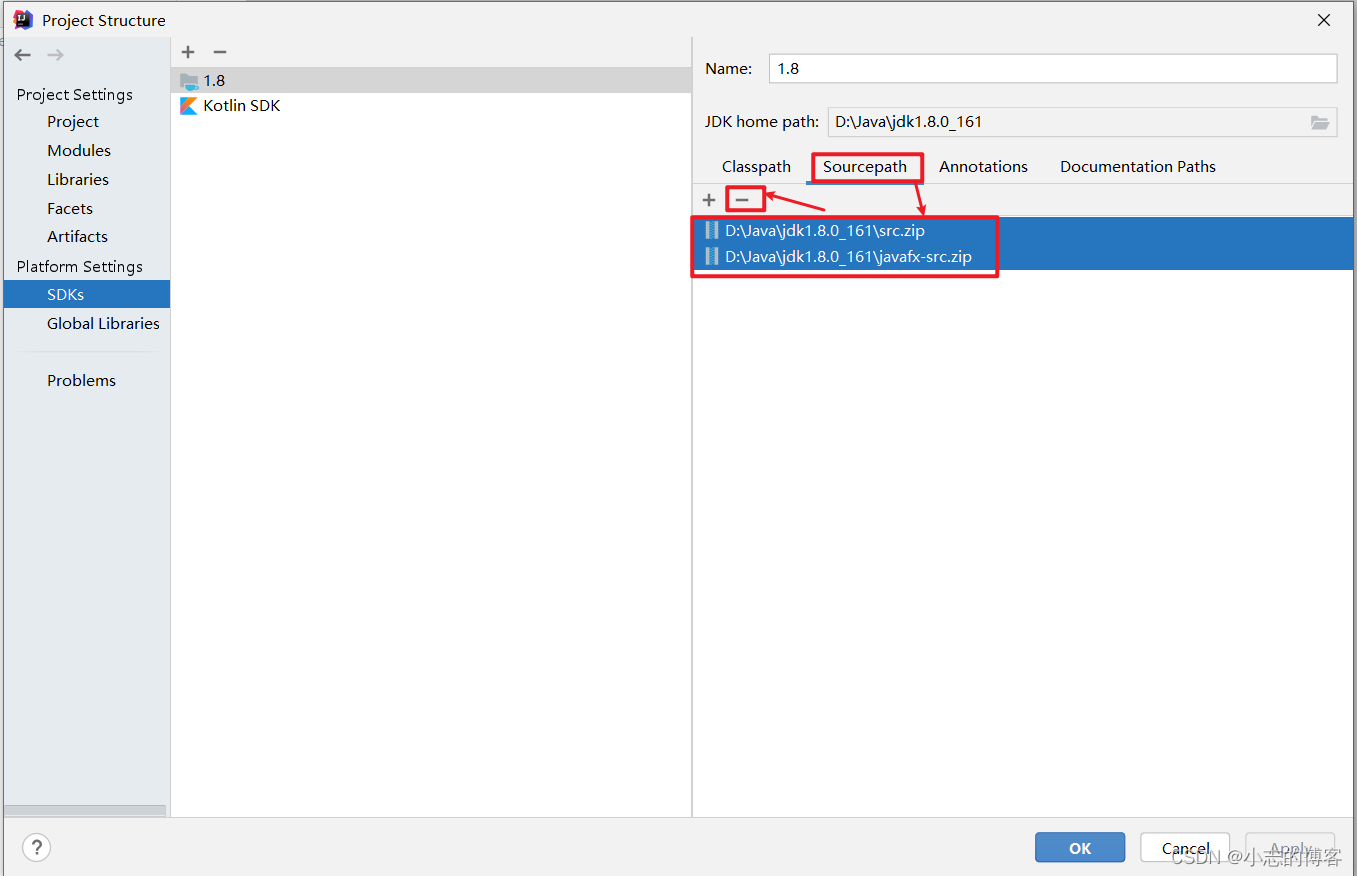The image size is (1357, 876).
Task: Open the Project settings page
Action: click(73, 121)
